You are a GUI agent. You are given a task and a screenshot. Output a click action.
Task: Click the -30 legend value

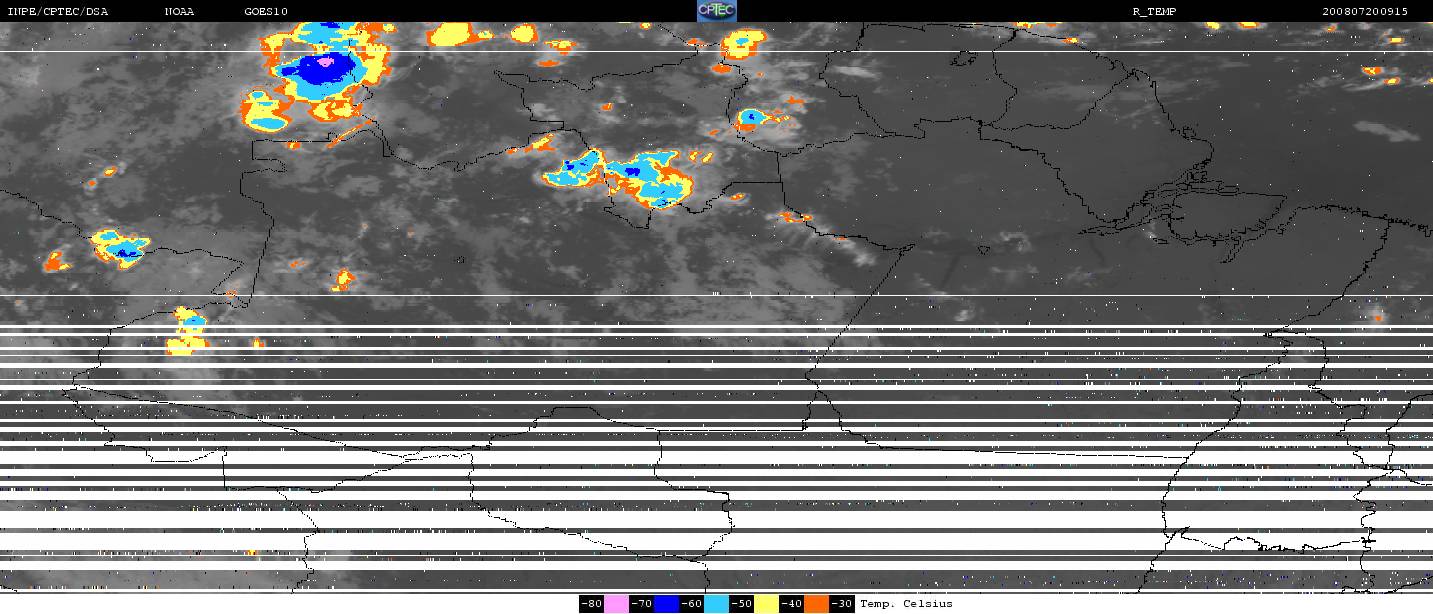pos(842,604)
